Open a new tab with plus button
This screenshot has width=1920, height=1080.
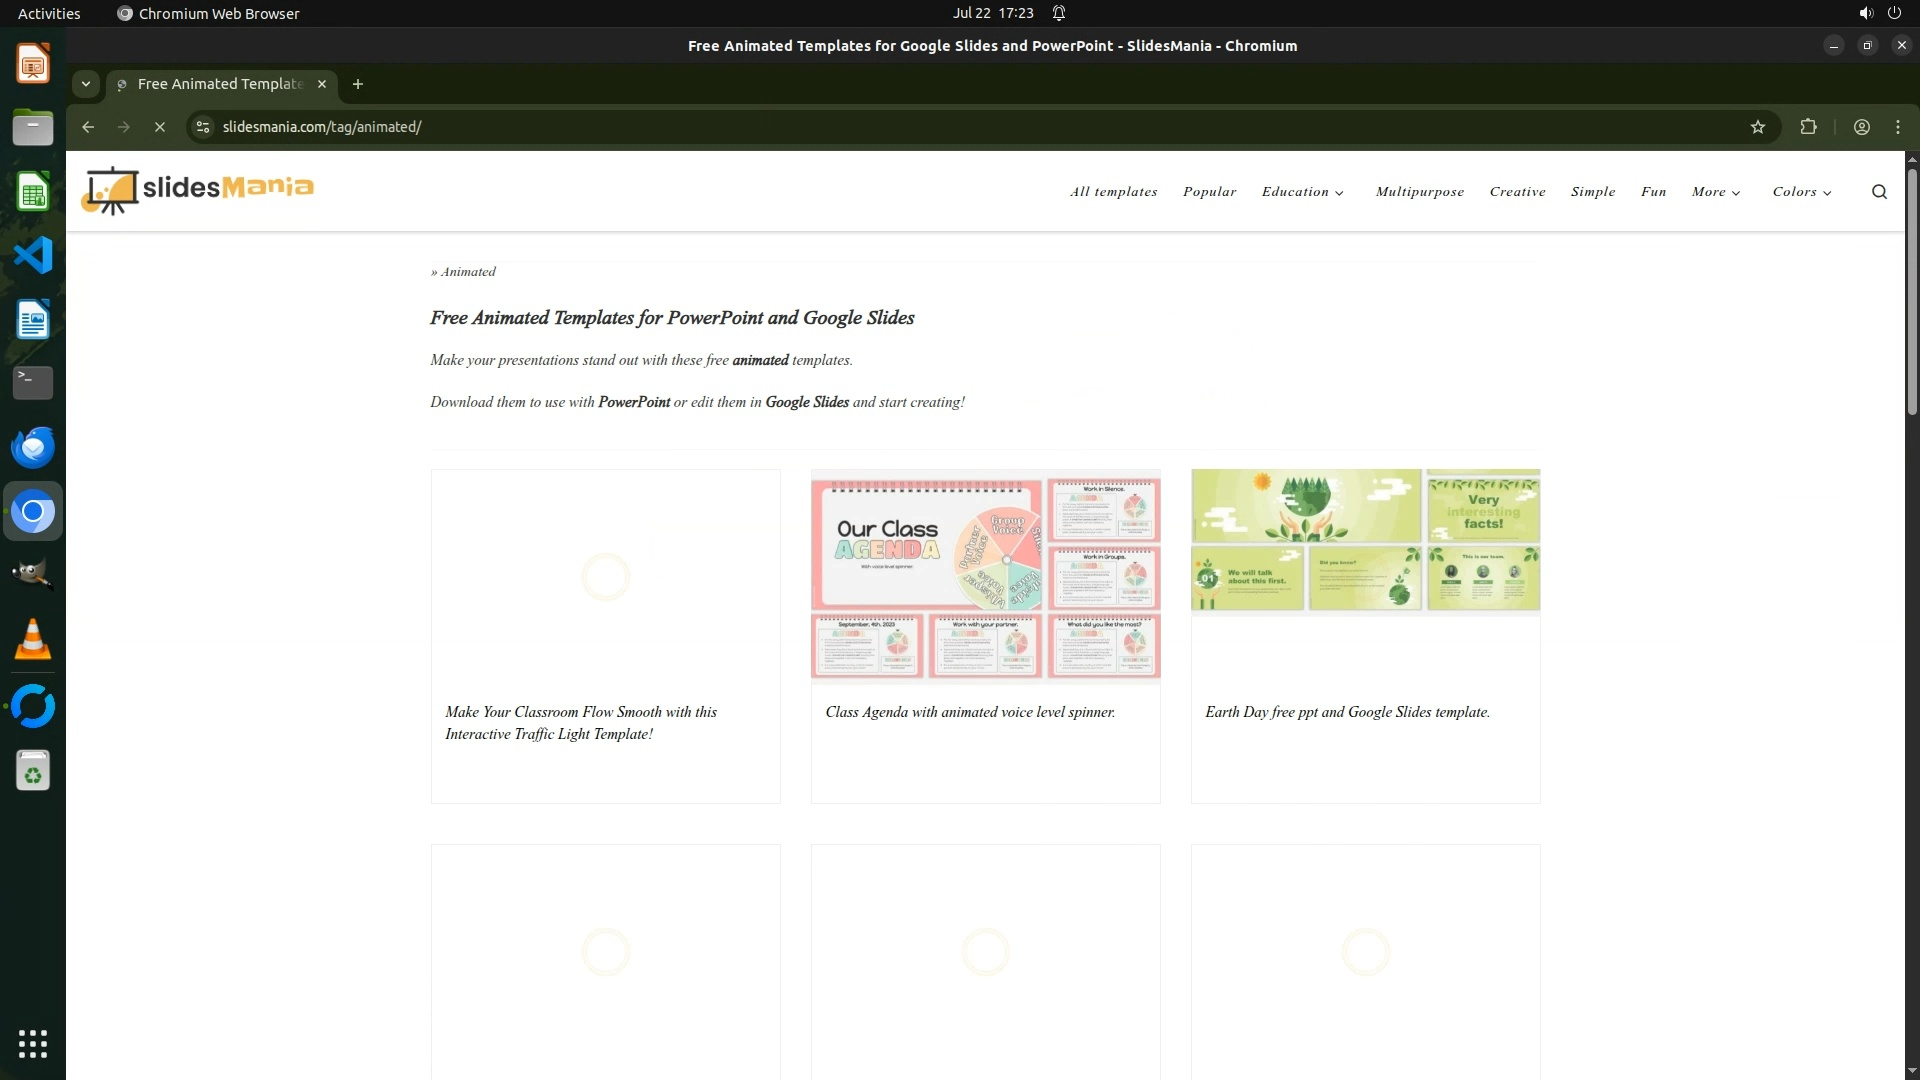point(358,84)
